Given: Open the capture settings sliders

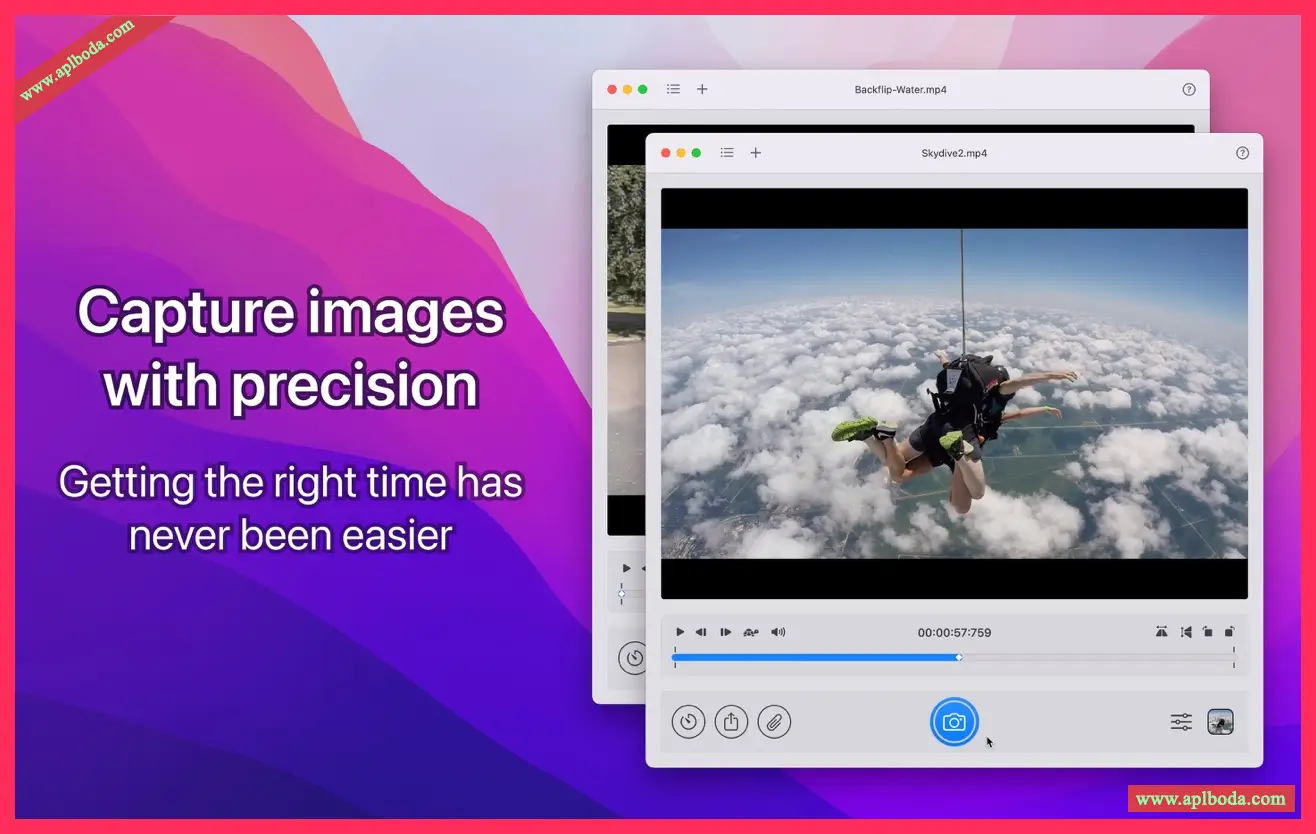Looking at the screenshot, I should (x=1181, y=722).
